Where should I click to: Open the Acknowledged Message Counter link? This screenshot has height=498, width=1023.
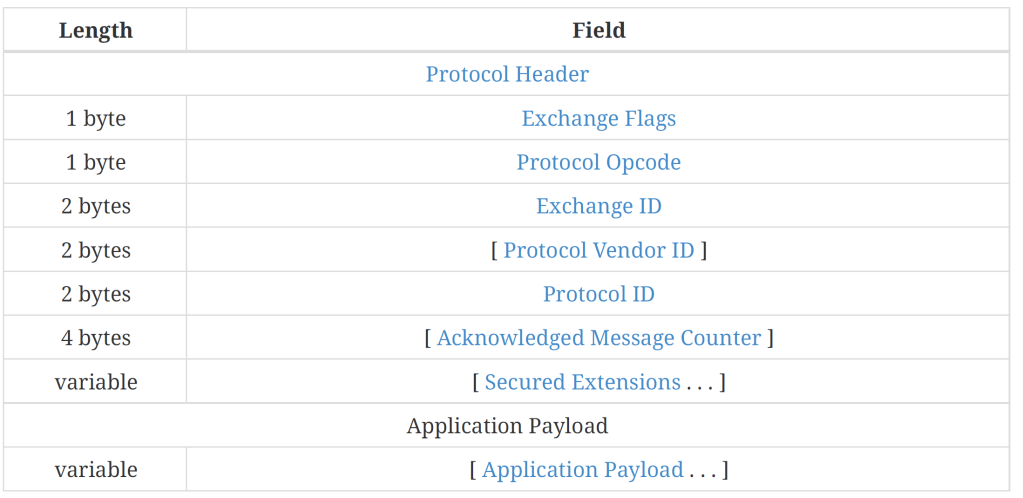point(598,338)
